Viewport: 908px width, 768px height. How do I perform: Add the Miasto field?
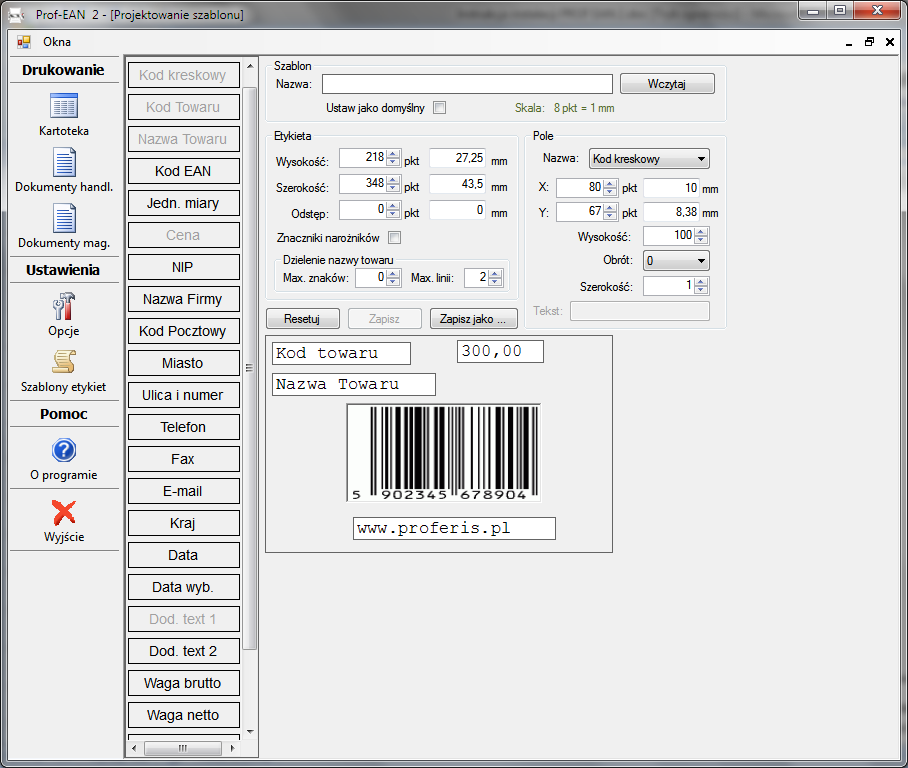(x=183, y=363)
